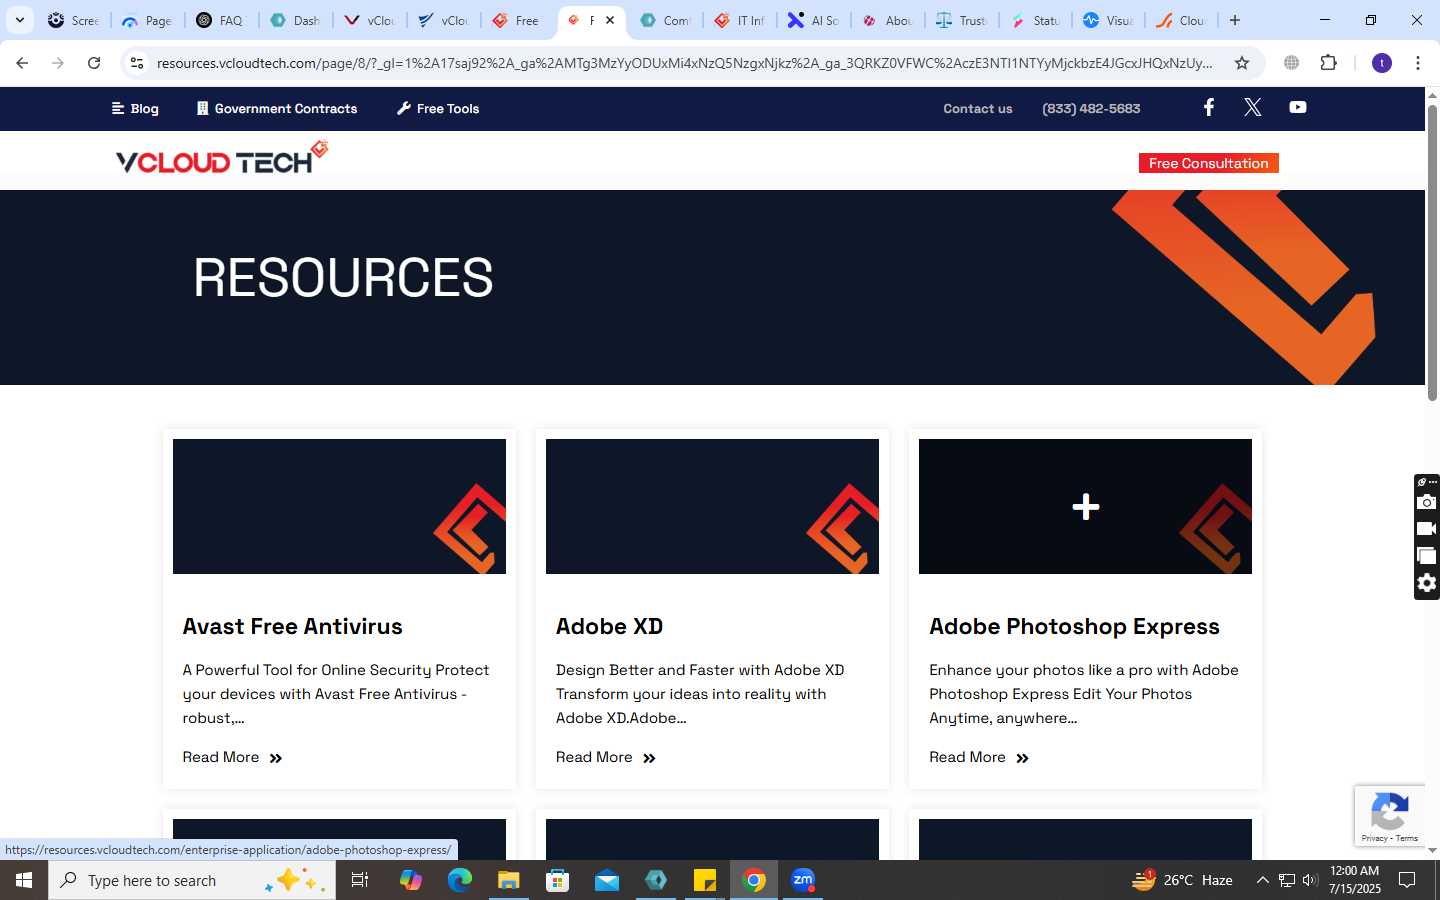Click the Chrome icon on the taskbar
The height and width of the screenshot is (900, 1440).
point(754,880)
